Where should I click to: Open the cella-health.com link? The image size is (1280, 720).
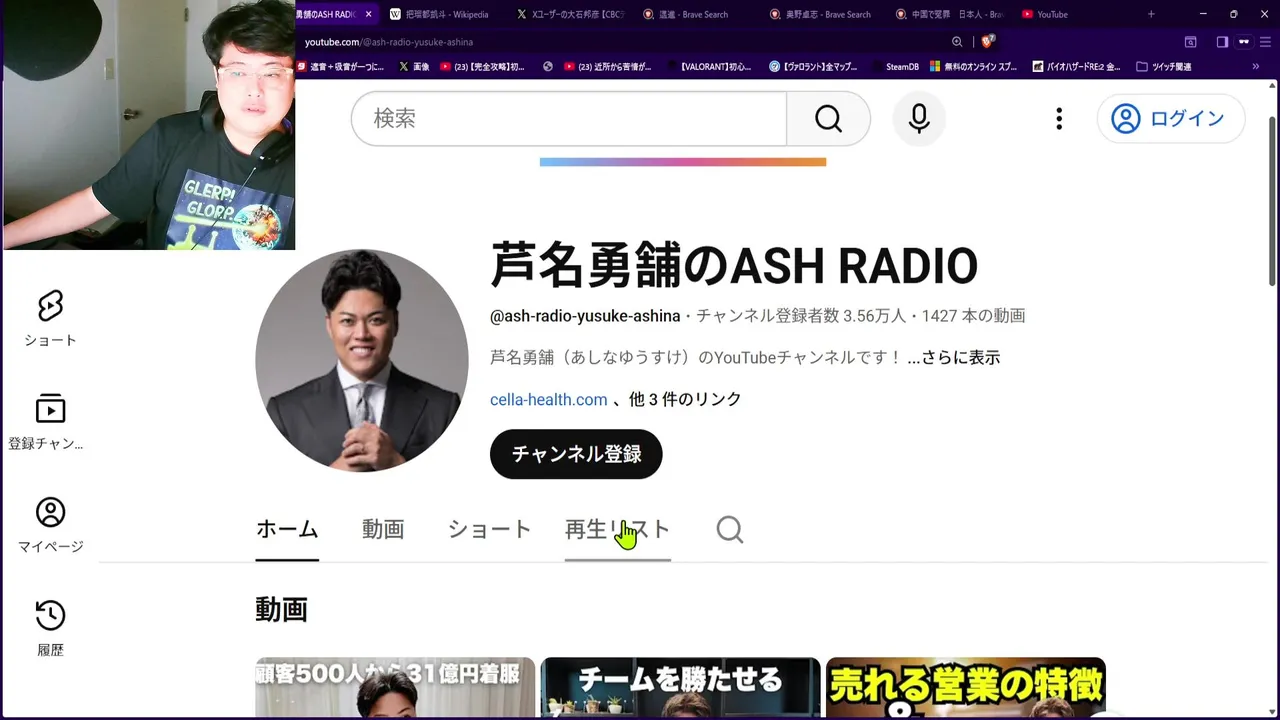[x=548, y=399]
